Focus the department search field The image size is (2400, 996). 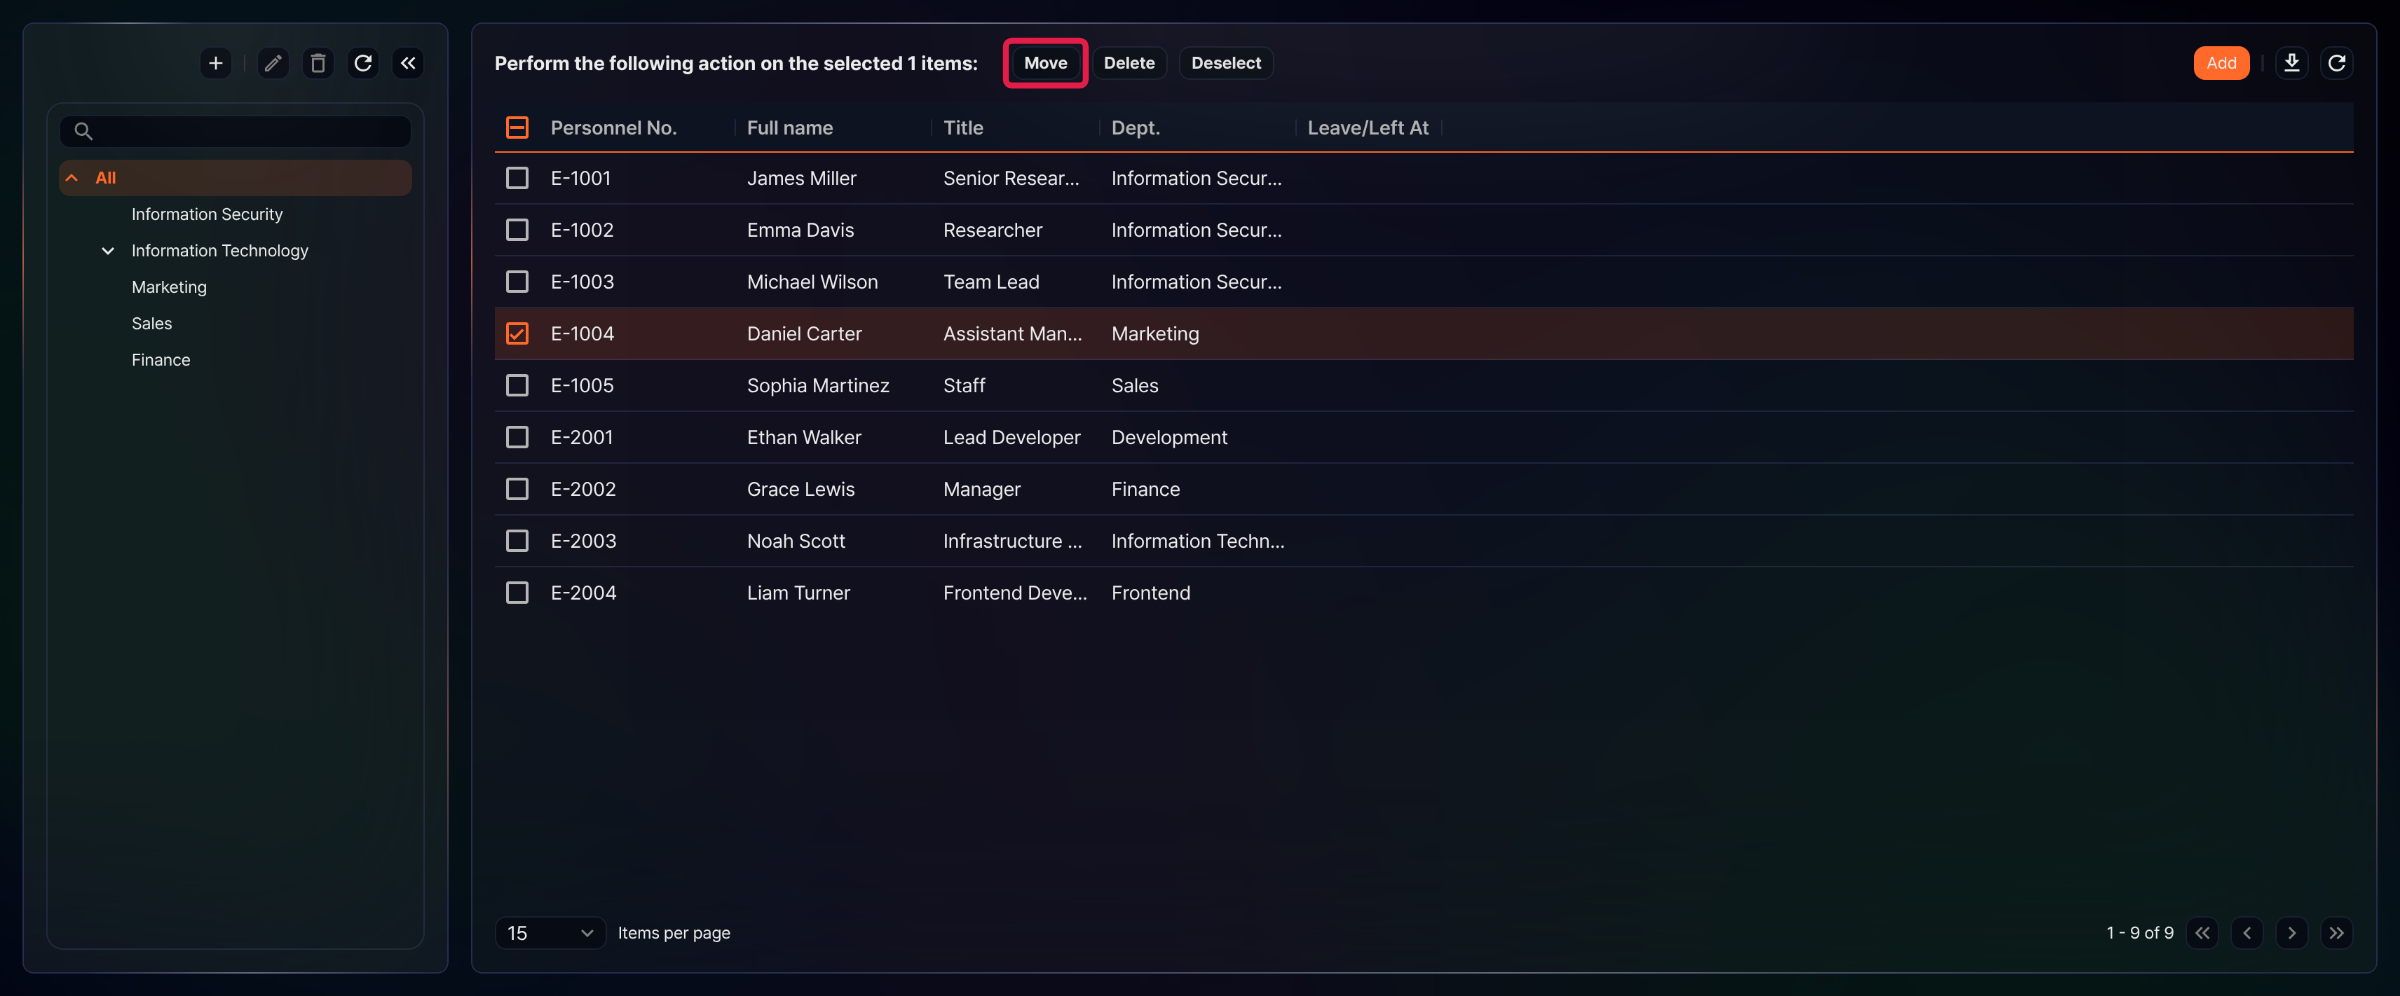(x=236, y=131)
